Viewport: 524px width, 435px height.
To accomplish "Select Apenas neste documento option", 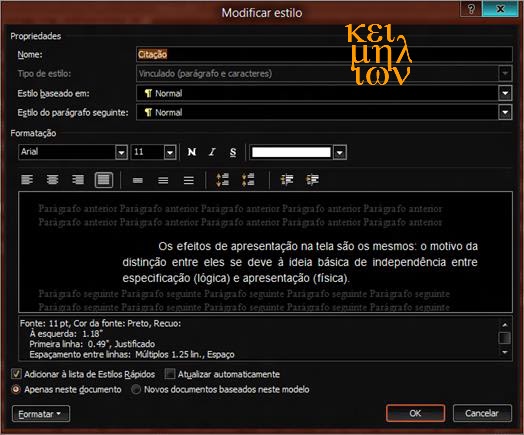I will 16,390.
